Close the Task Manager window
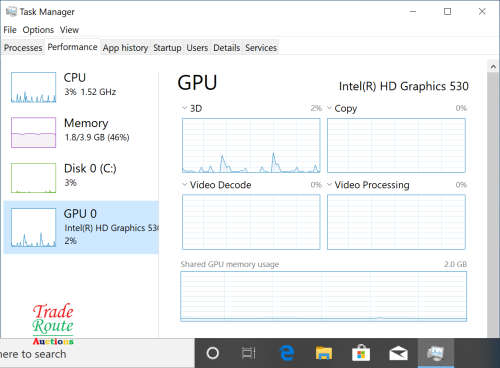Viewport: 500px width, 368px height. coord(482,12)
